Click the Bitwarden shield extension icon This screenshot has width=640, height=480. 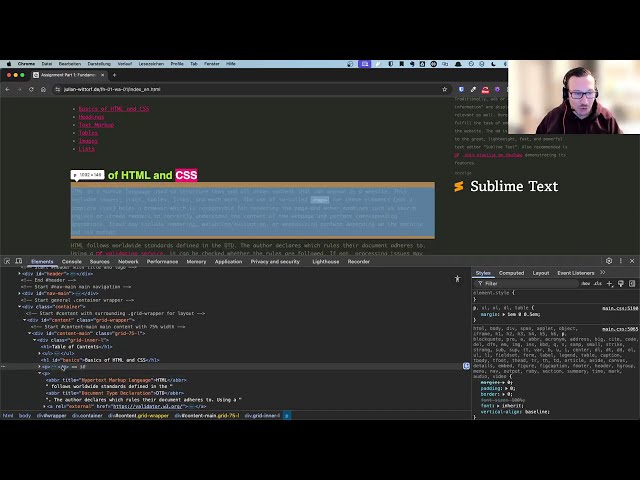pyautogui.click(x=461, y=89)
